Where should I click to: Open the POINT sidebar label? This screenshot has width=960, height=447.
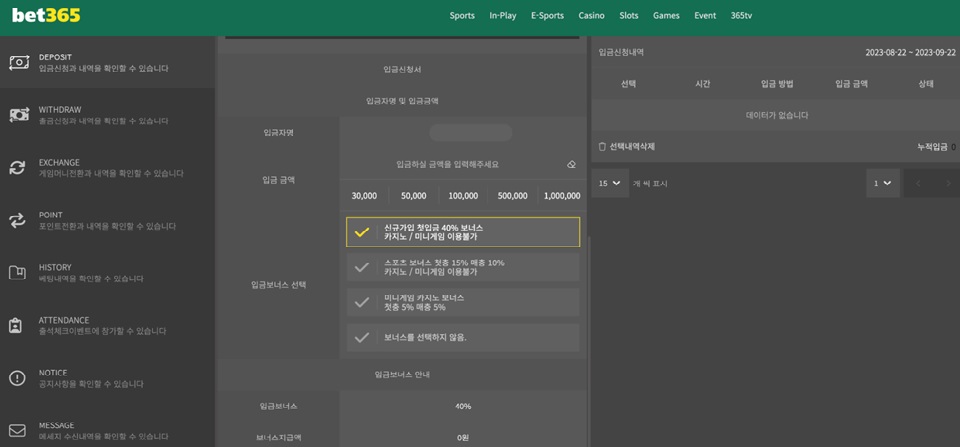click(x=51, y=215)
